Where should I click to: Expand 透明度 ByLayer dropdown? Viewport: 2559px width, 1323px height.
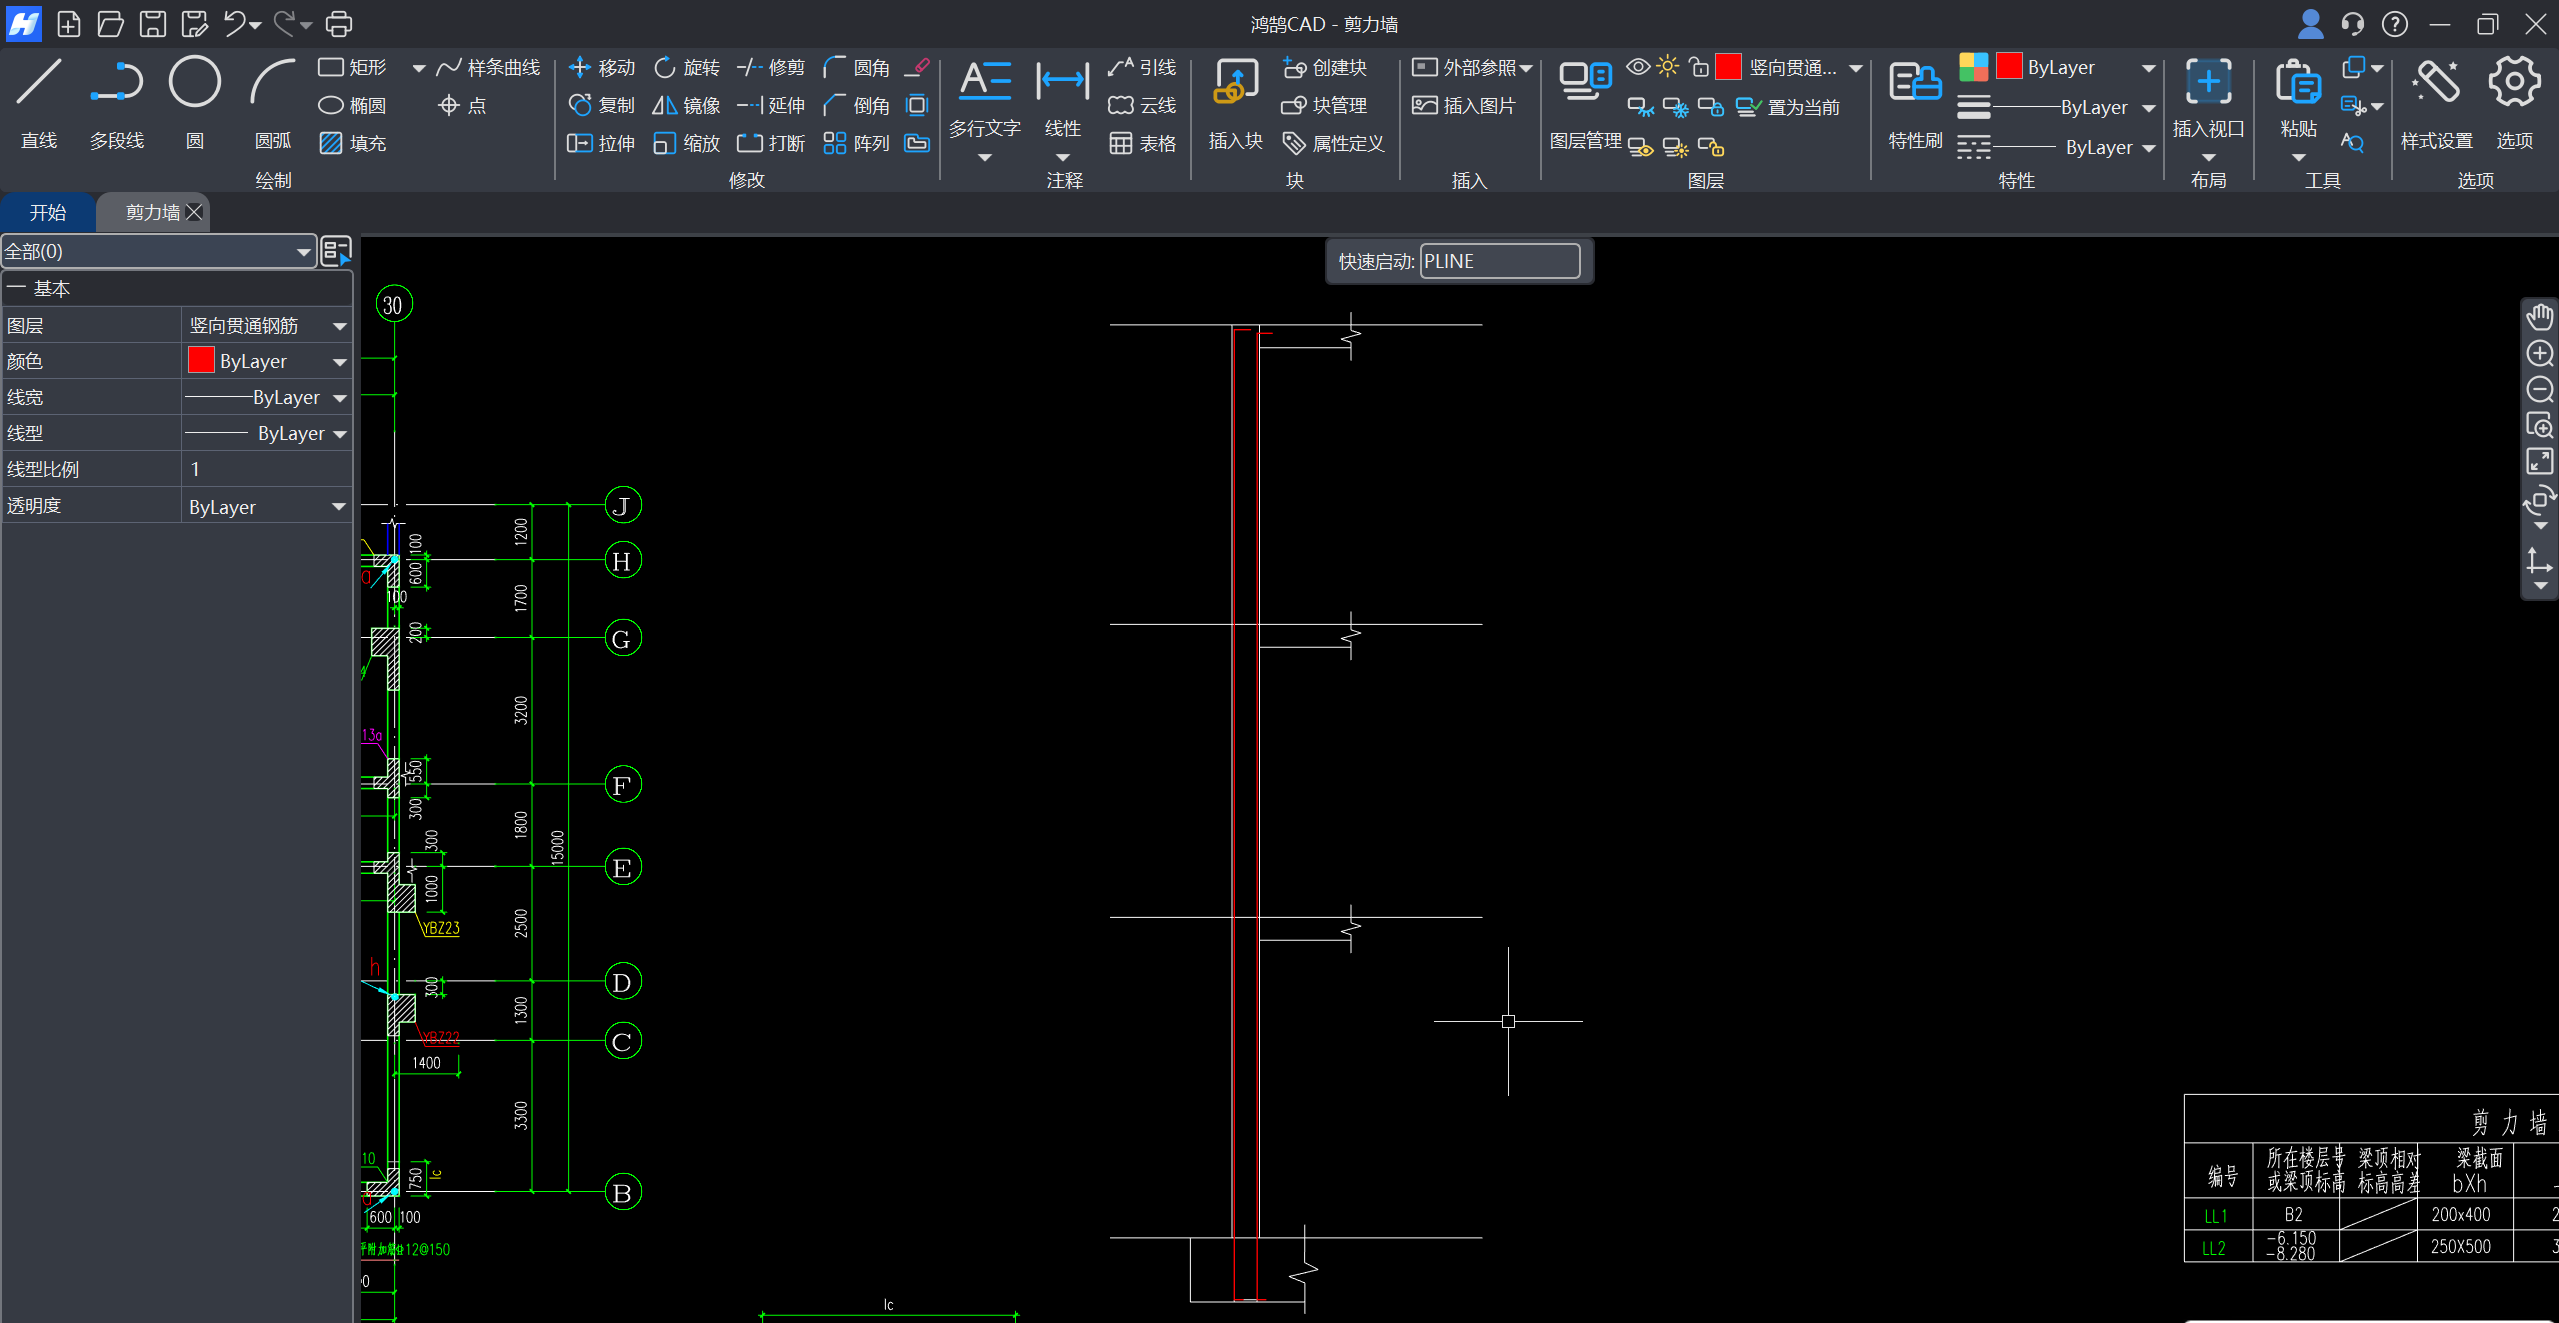tap(339, 507)
